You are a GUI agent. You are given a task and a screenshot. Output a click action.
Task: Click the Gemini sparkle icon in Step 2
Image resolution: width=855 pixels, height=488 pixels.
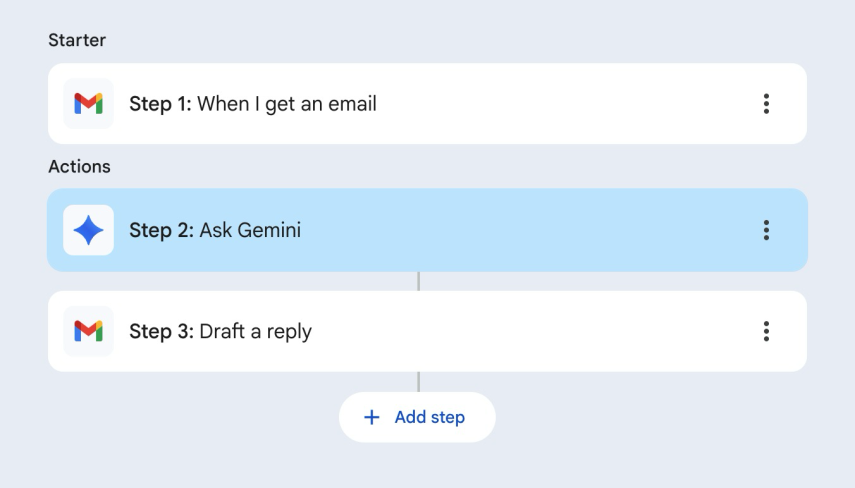pos(88,231)
